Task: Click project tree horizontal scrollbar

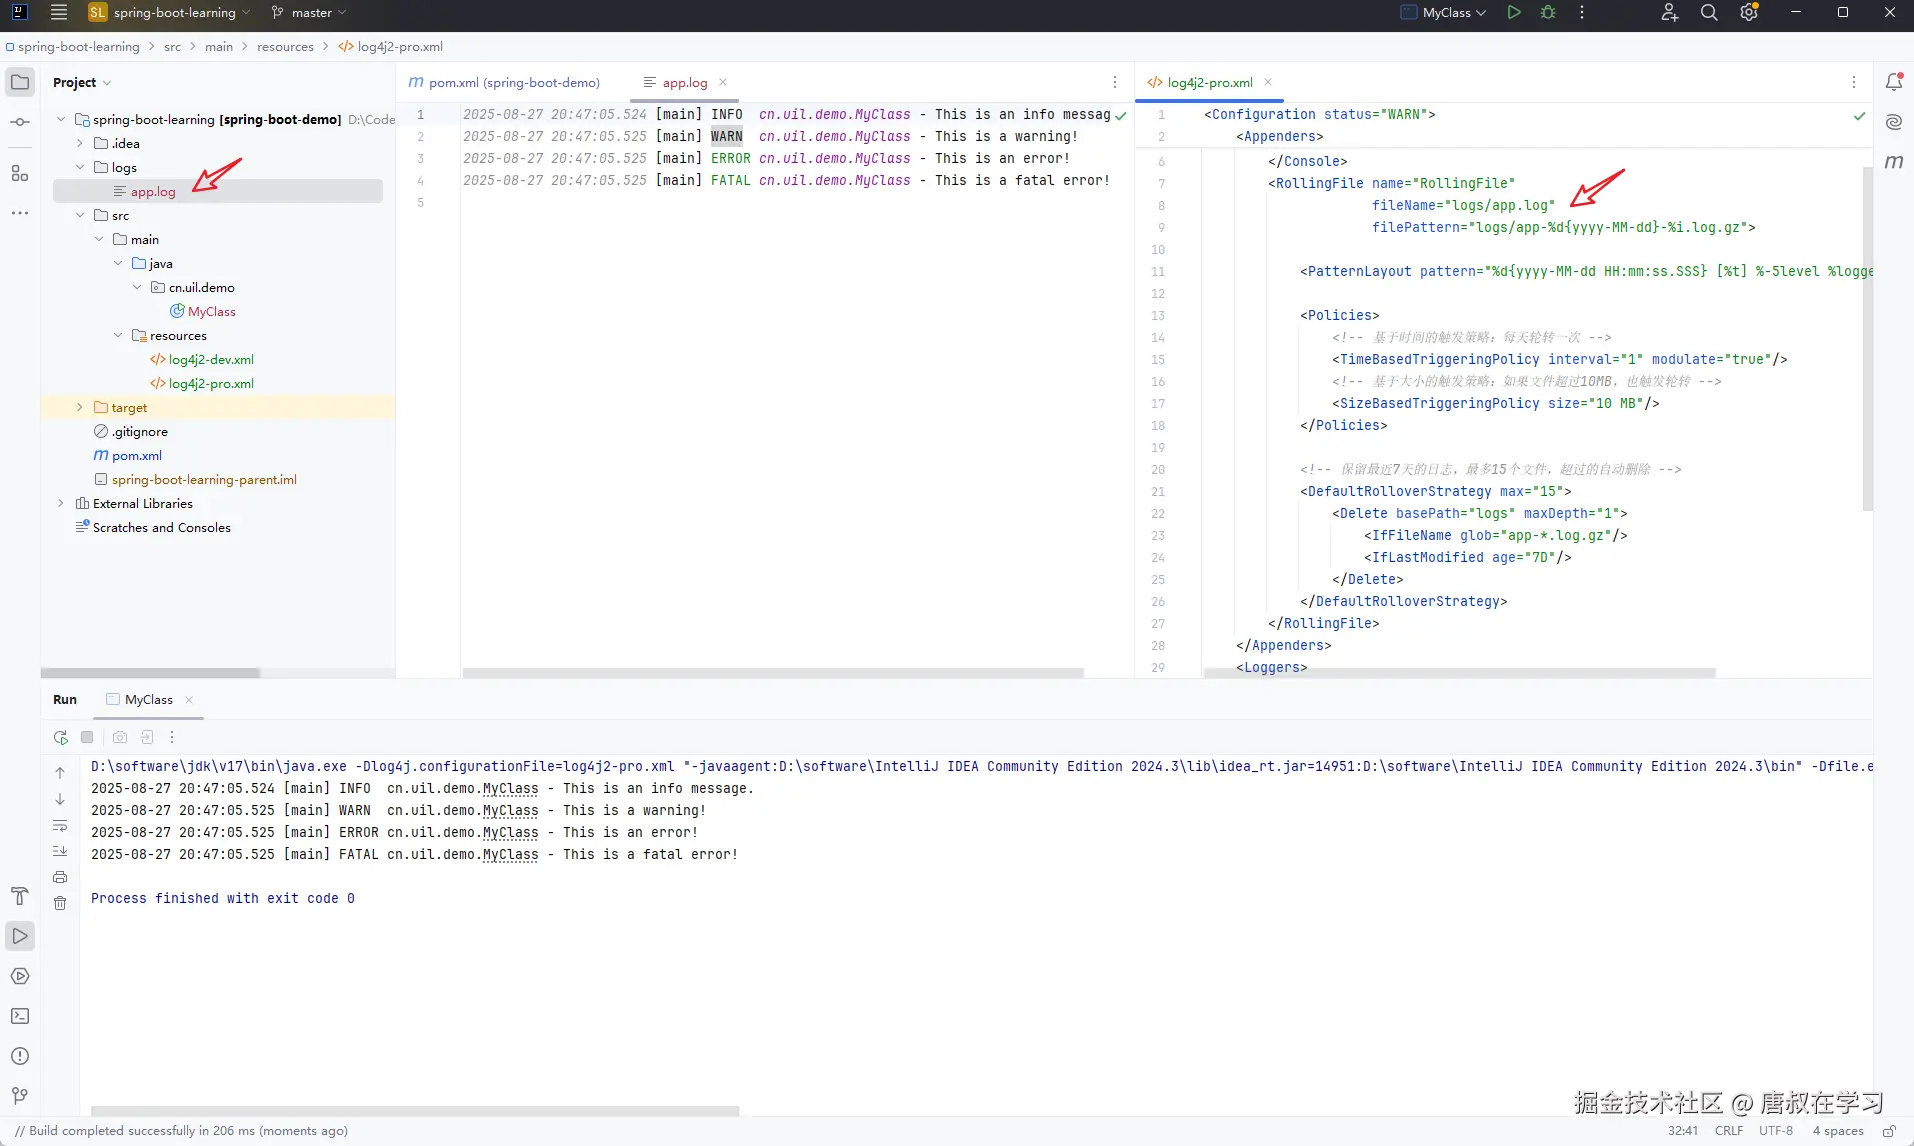Action: coord(150,673)
